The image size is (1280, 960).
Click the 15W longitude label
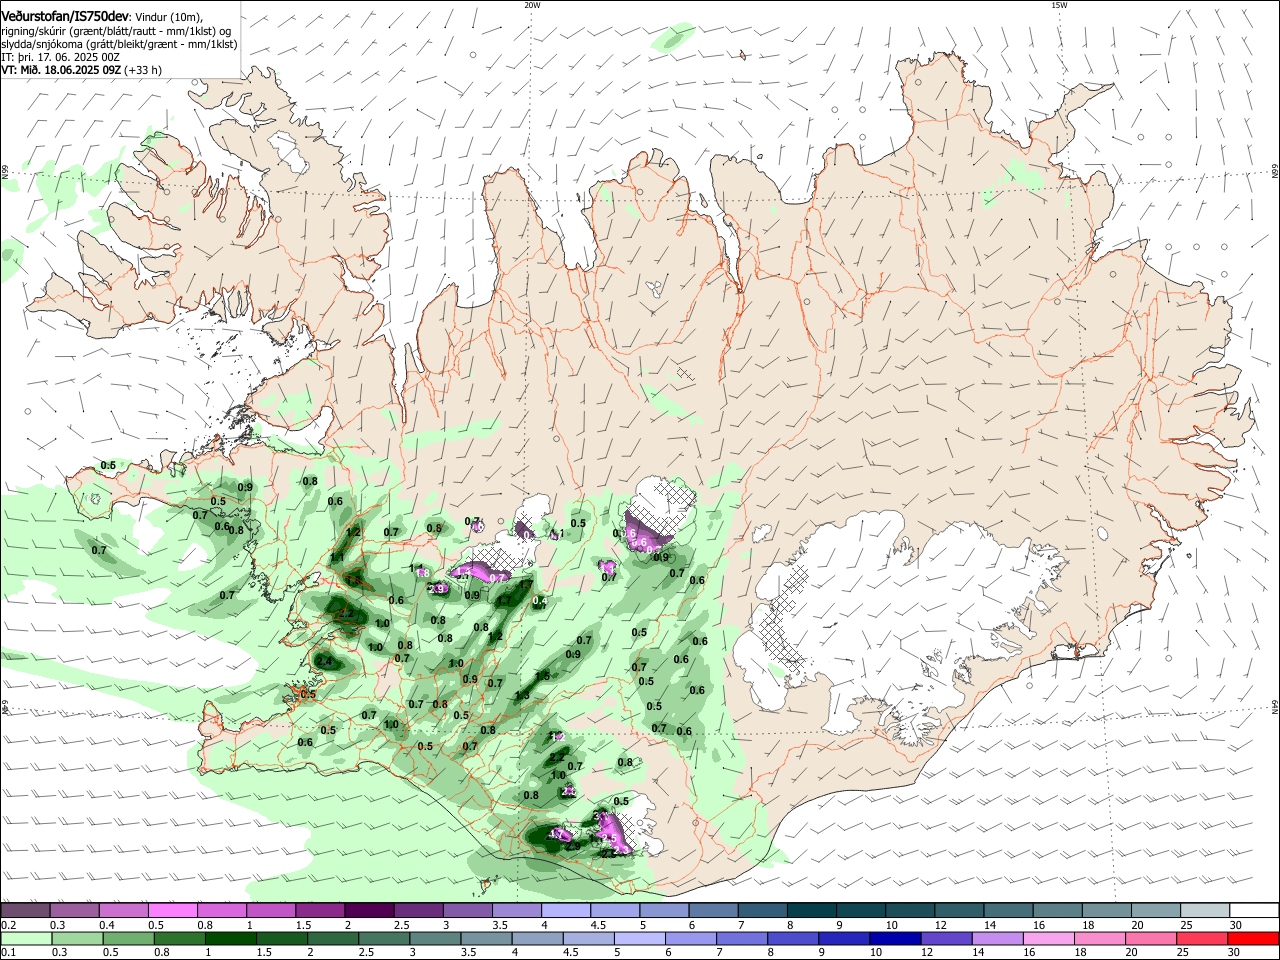[x=1059, y=5]
